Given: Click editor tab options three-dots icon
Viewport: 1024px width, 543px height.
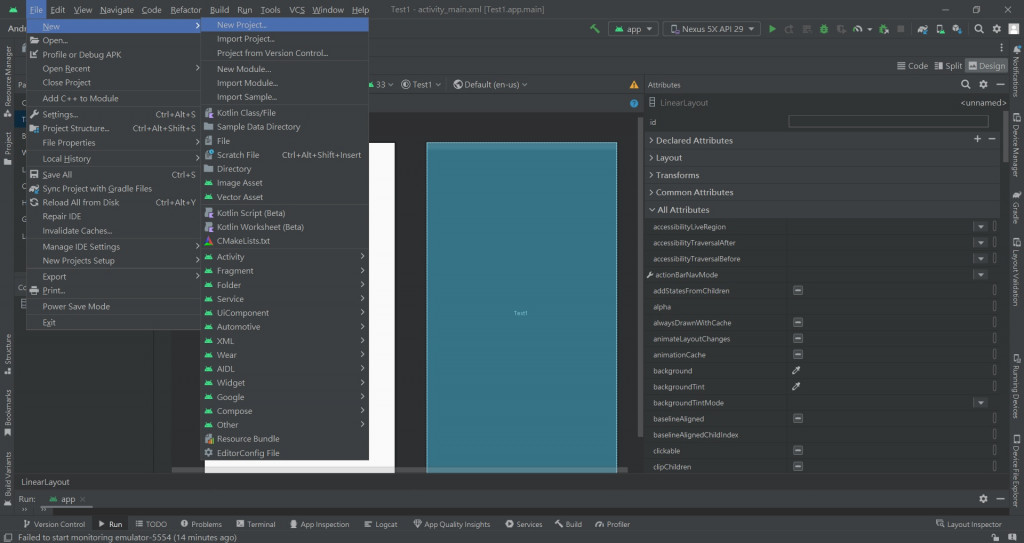Looking at the screenshot, I should pyautogui.click(x=1001, y=47).
